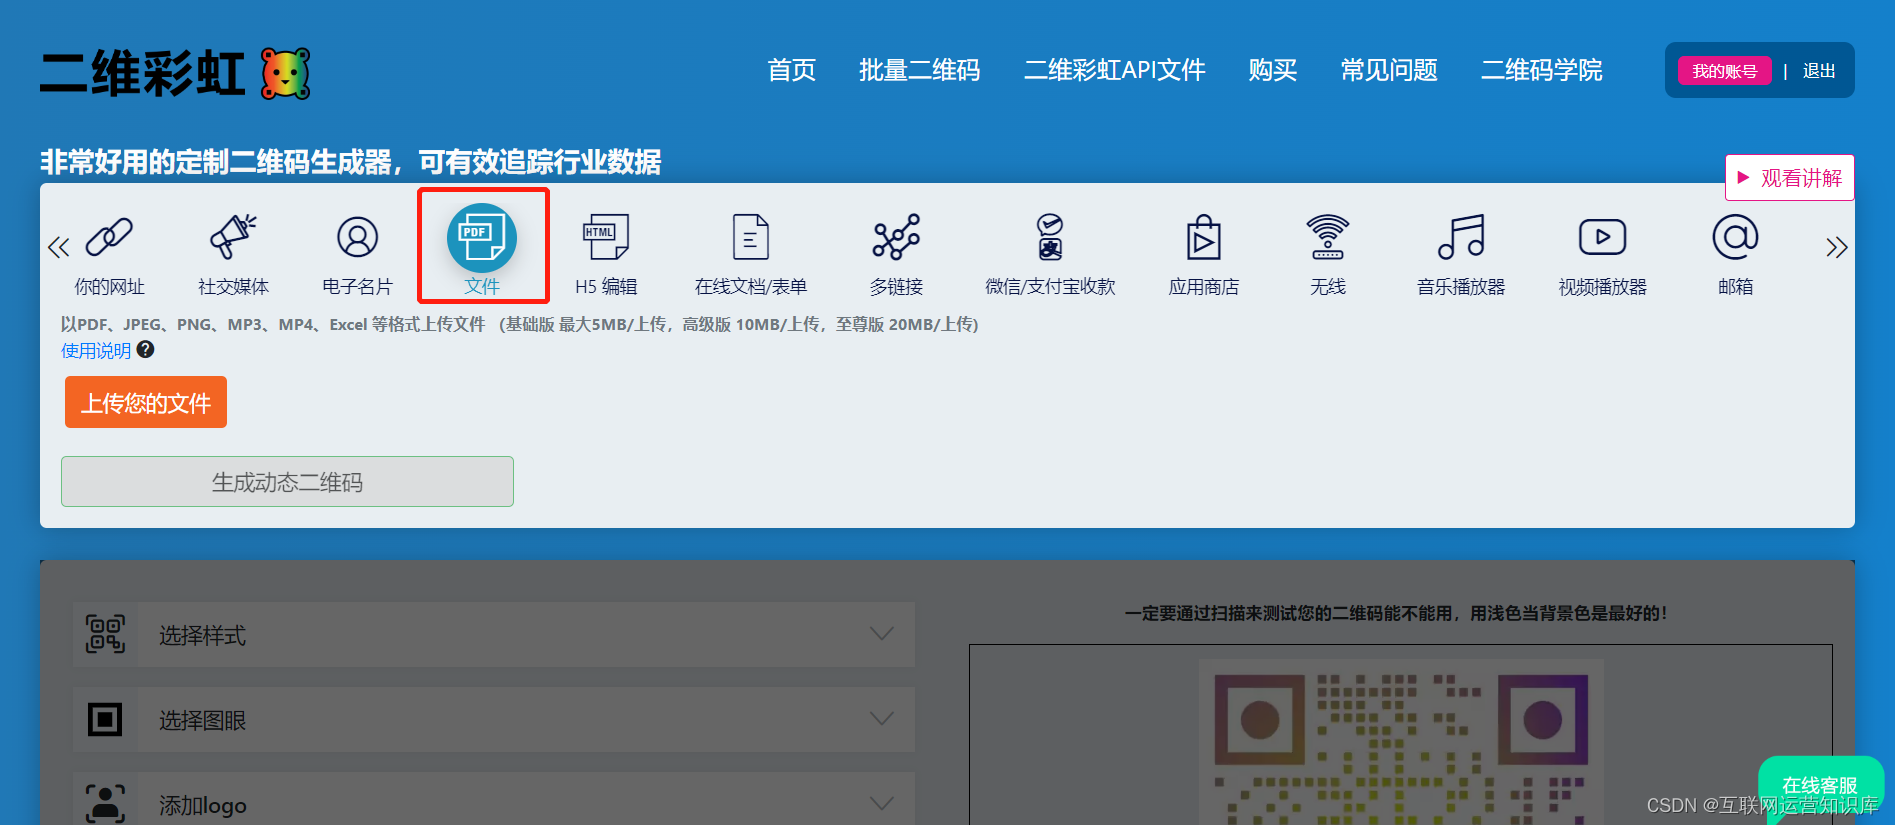The height and width of the screenshot is (825, 1895).
Task: Expand the 选择图眼 section
Action: (494, 719)
